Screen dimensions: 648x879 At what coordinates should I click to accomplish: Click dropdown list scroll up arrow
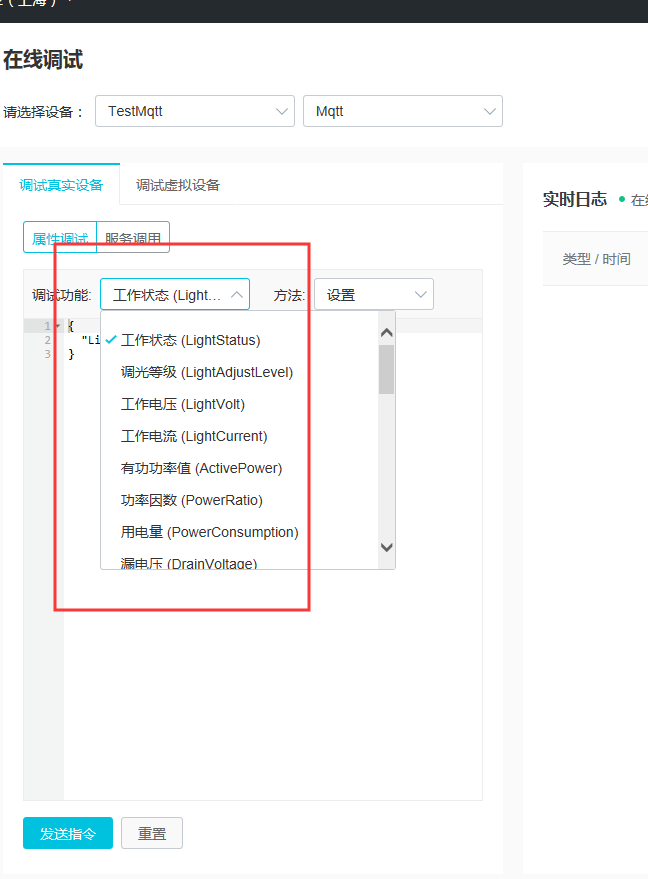386,332
